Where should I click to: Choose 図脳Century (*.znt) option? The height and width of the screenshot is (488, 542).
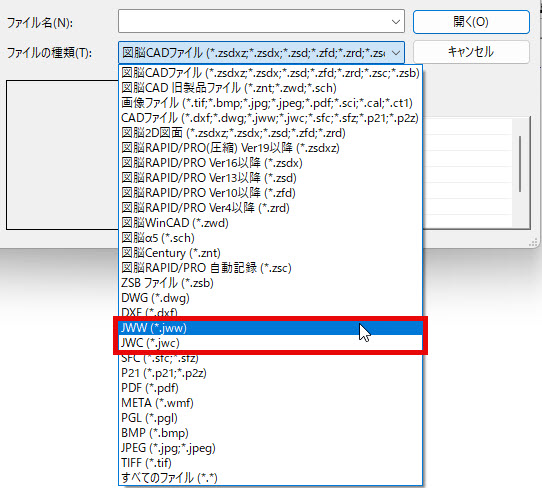270,253
